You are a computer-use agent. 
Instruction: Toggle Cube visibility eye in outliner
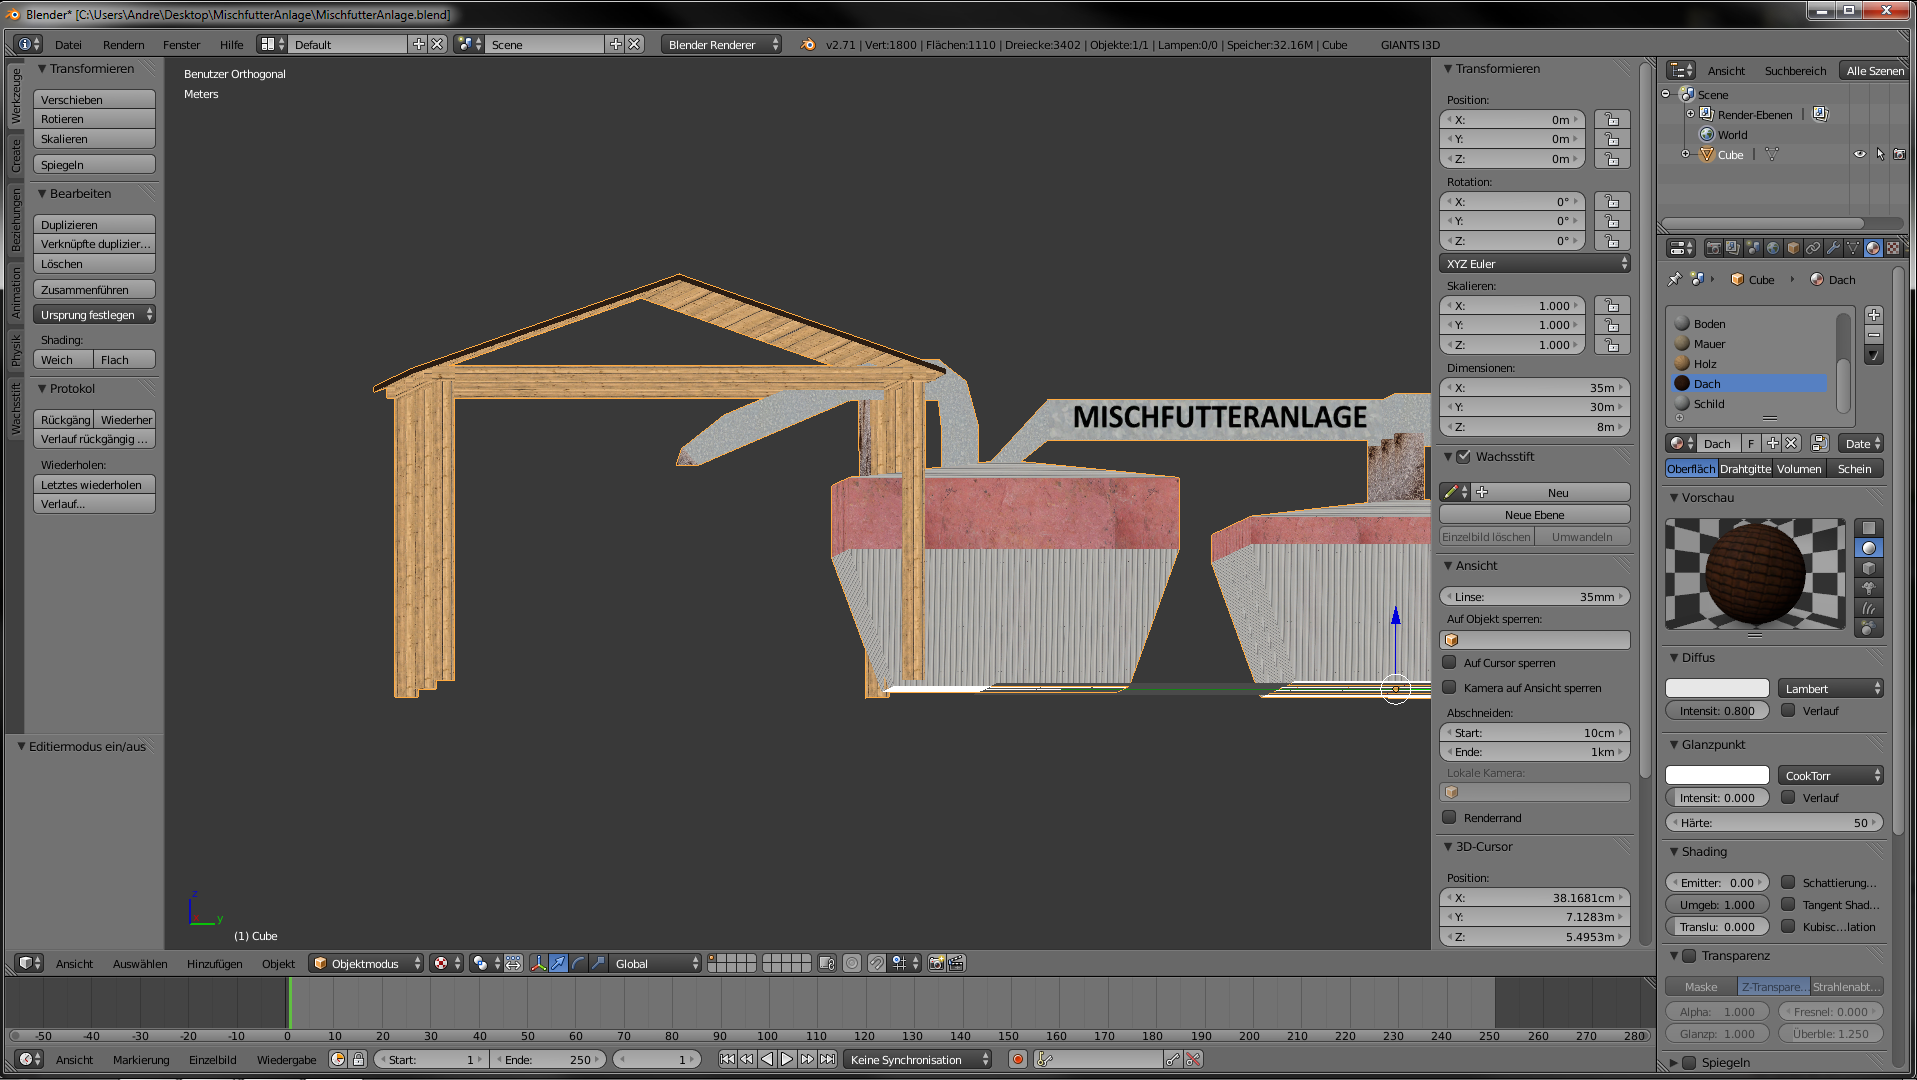[x=1859, y=154]
